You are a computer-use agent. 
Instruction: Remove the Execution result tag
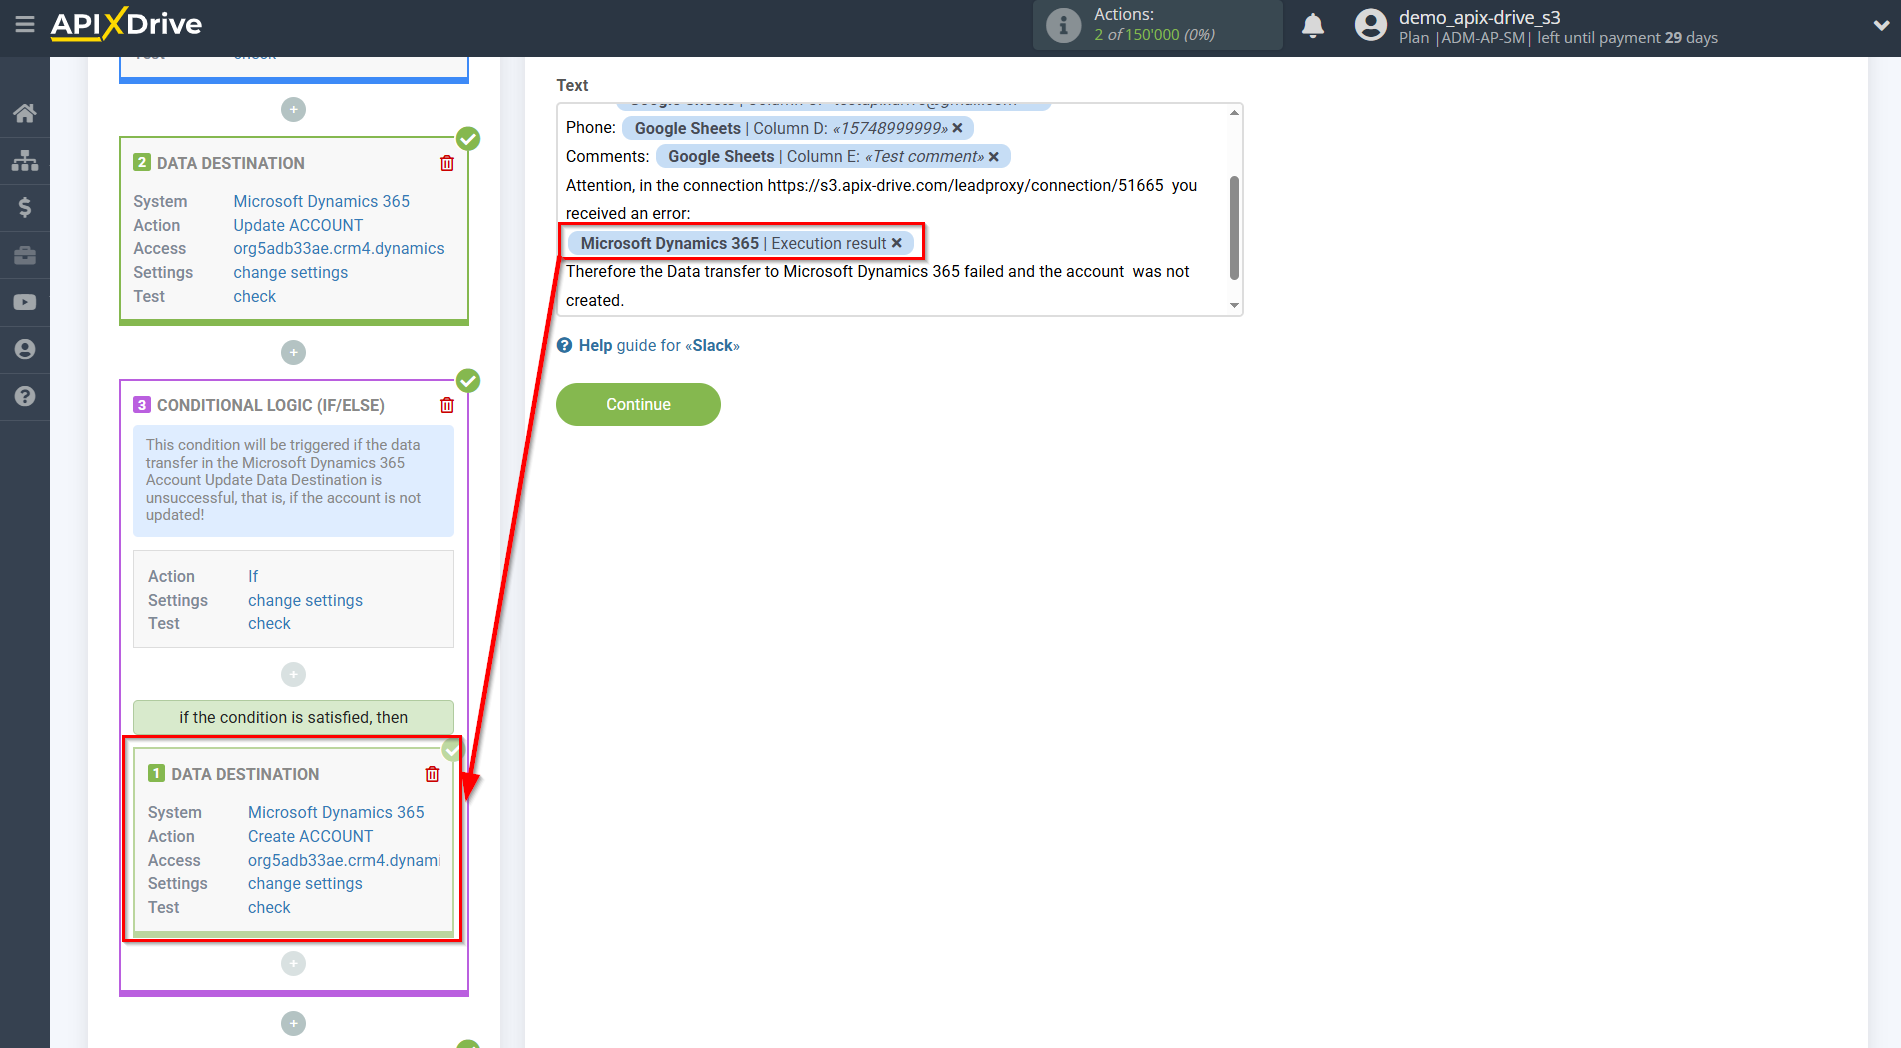pyautogui.click(x=897, y=243)
